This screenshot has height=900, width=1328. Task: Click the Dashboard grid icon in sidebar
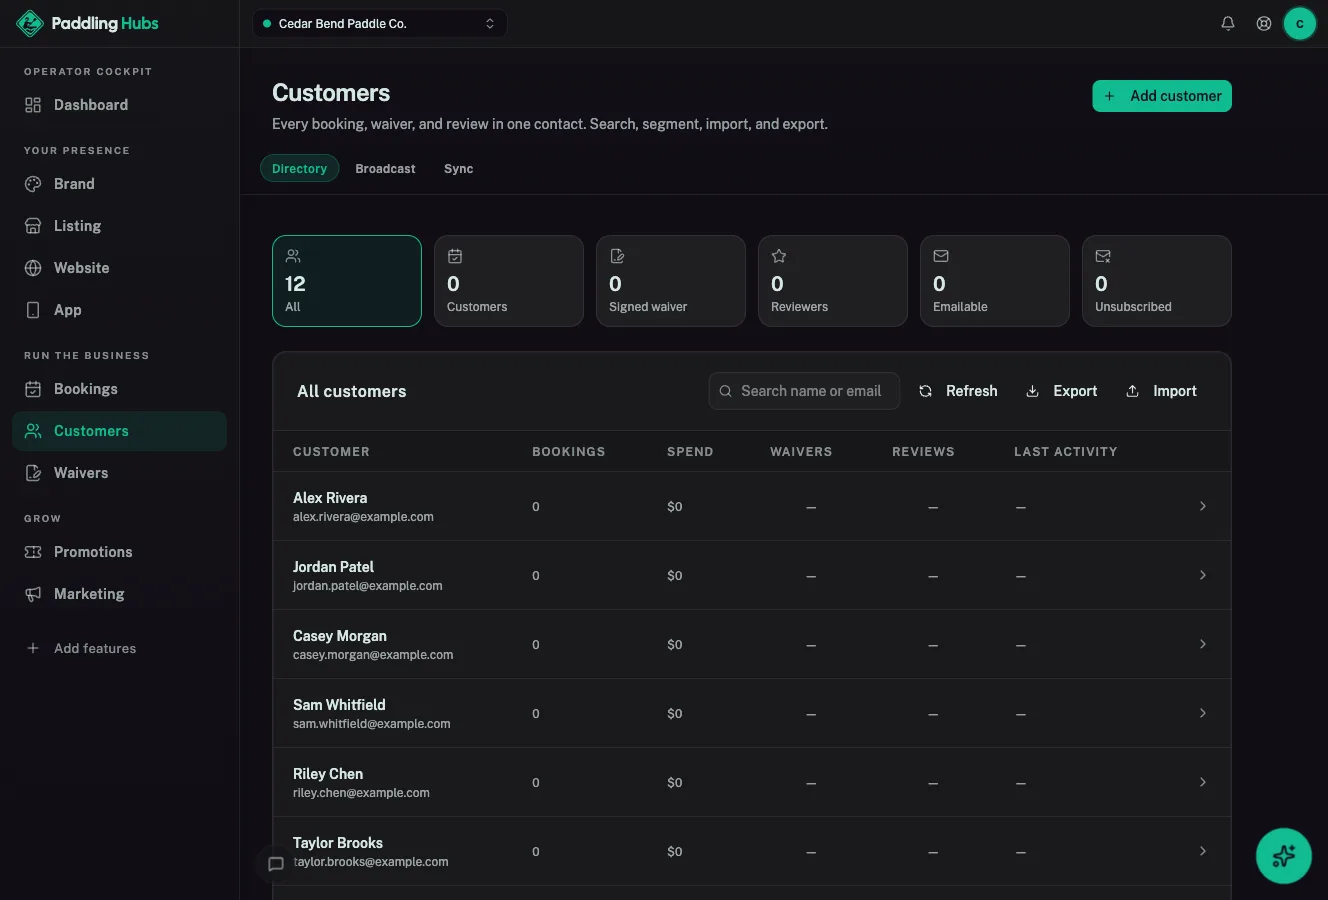33,105
